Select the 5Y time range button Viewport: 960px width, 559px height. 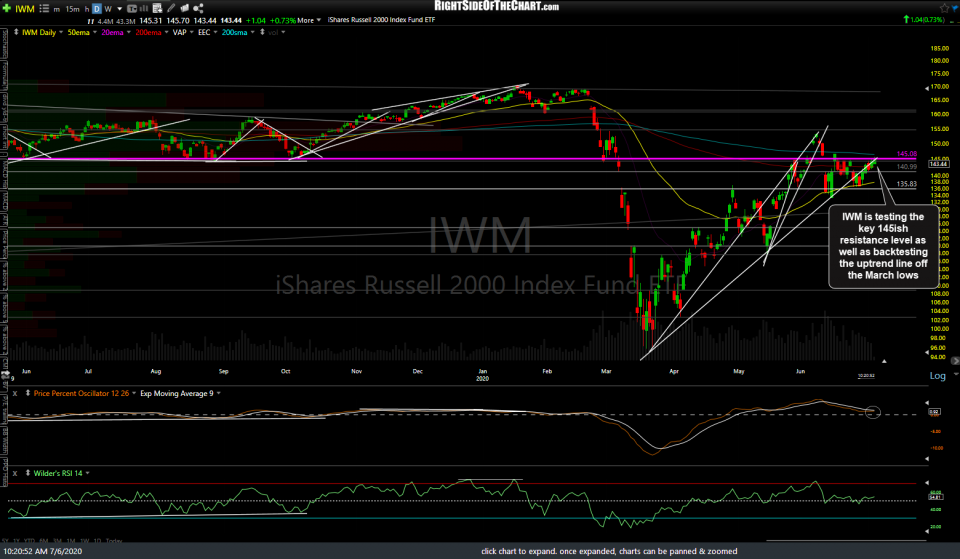click(6, 541)
